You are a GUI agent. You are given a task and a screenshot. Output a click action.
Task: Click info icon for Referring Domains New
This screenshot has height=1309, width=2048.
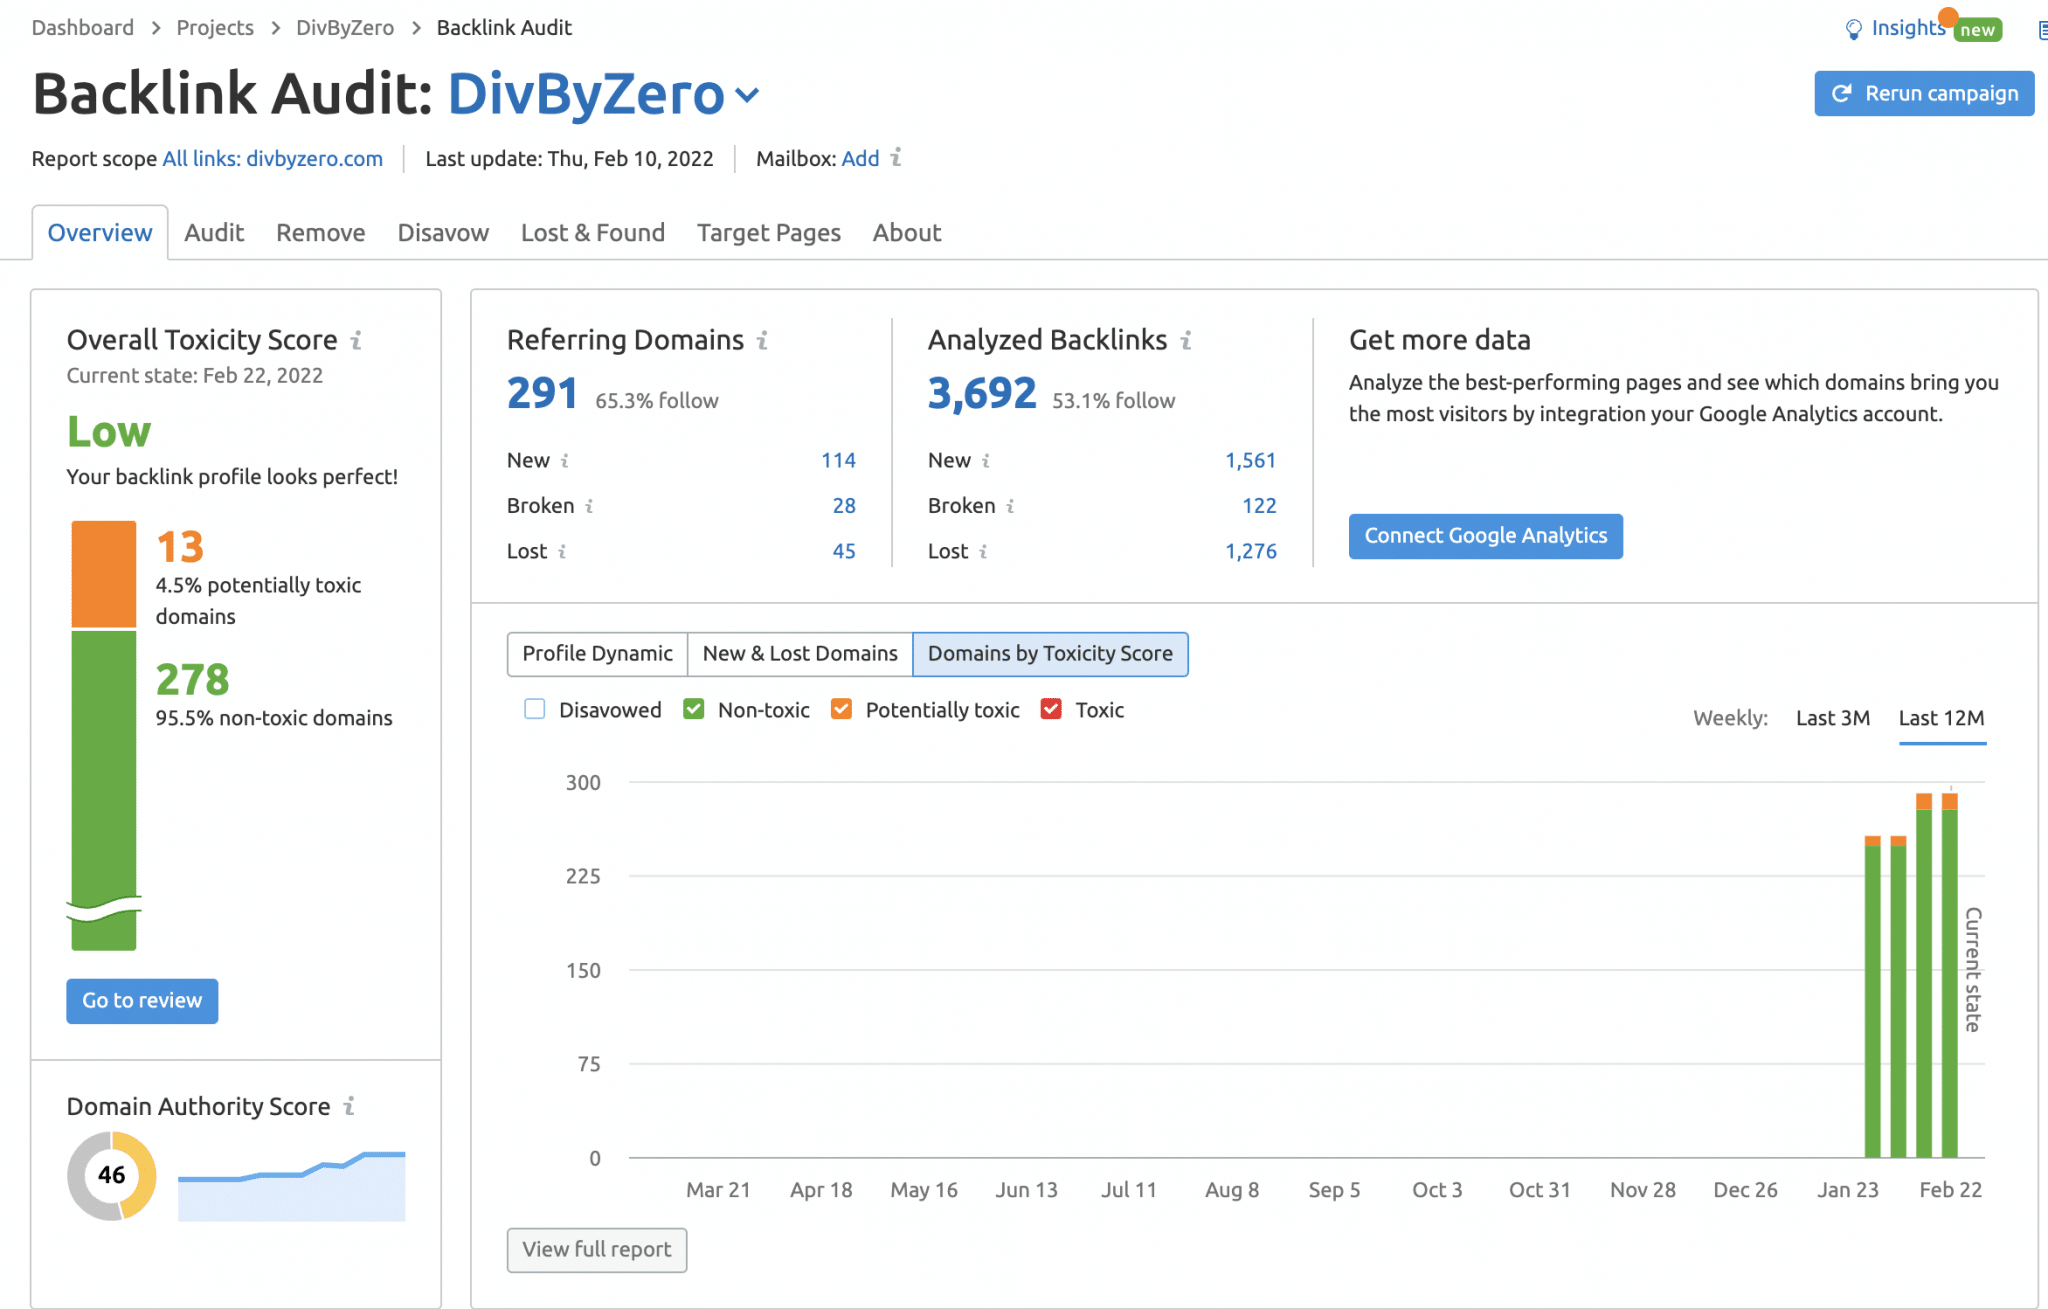pos(565,461)
